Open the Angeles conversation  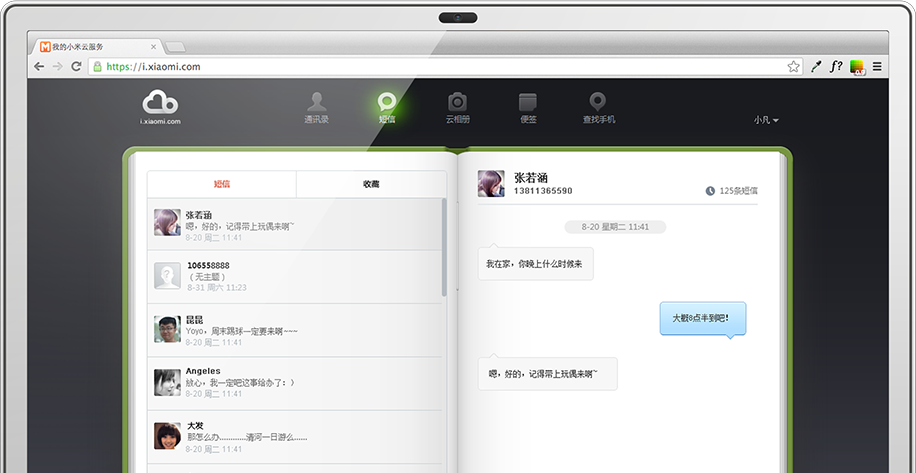[295, 383]
